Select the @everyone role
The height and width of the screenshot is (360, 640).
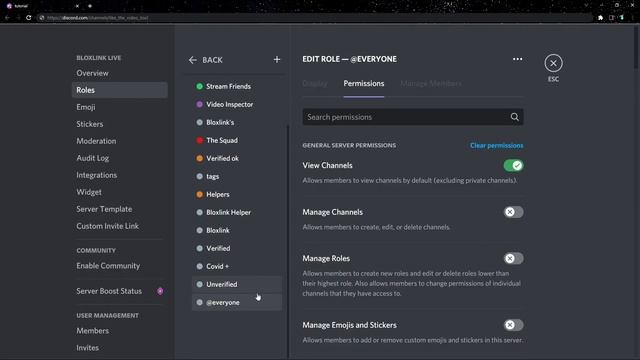point(237,302)
